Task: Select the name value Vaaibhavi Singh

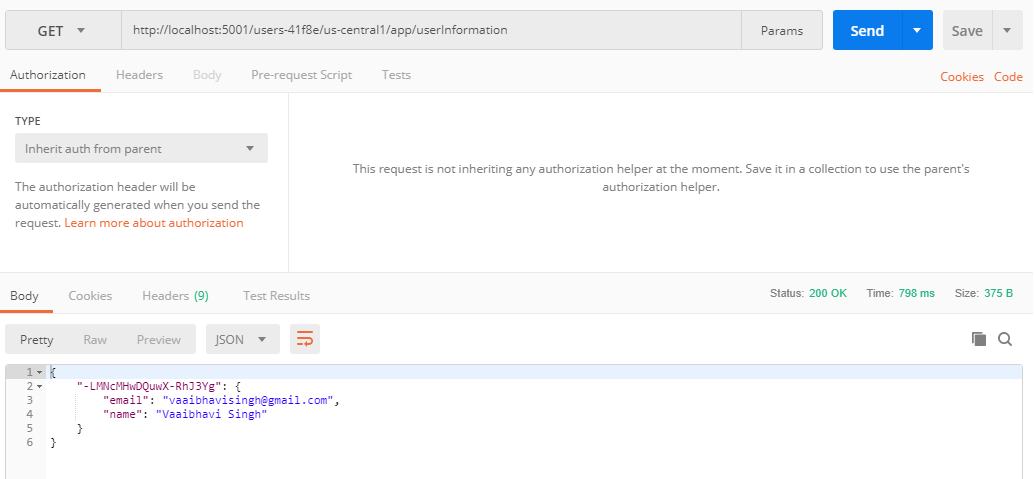Action: 211,414
